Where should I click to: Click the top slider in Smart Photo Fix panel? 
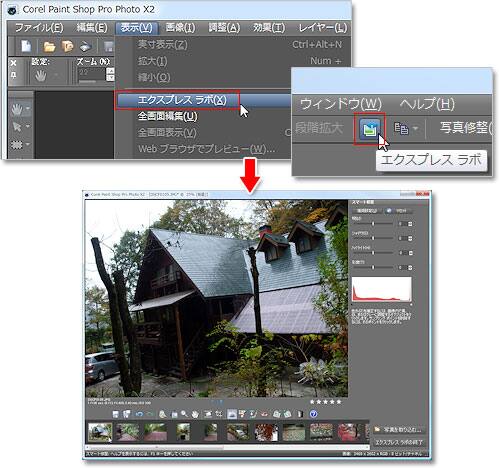click(x=373, y=224)
